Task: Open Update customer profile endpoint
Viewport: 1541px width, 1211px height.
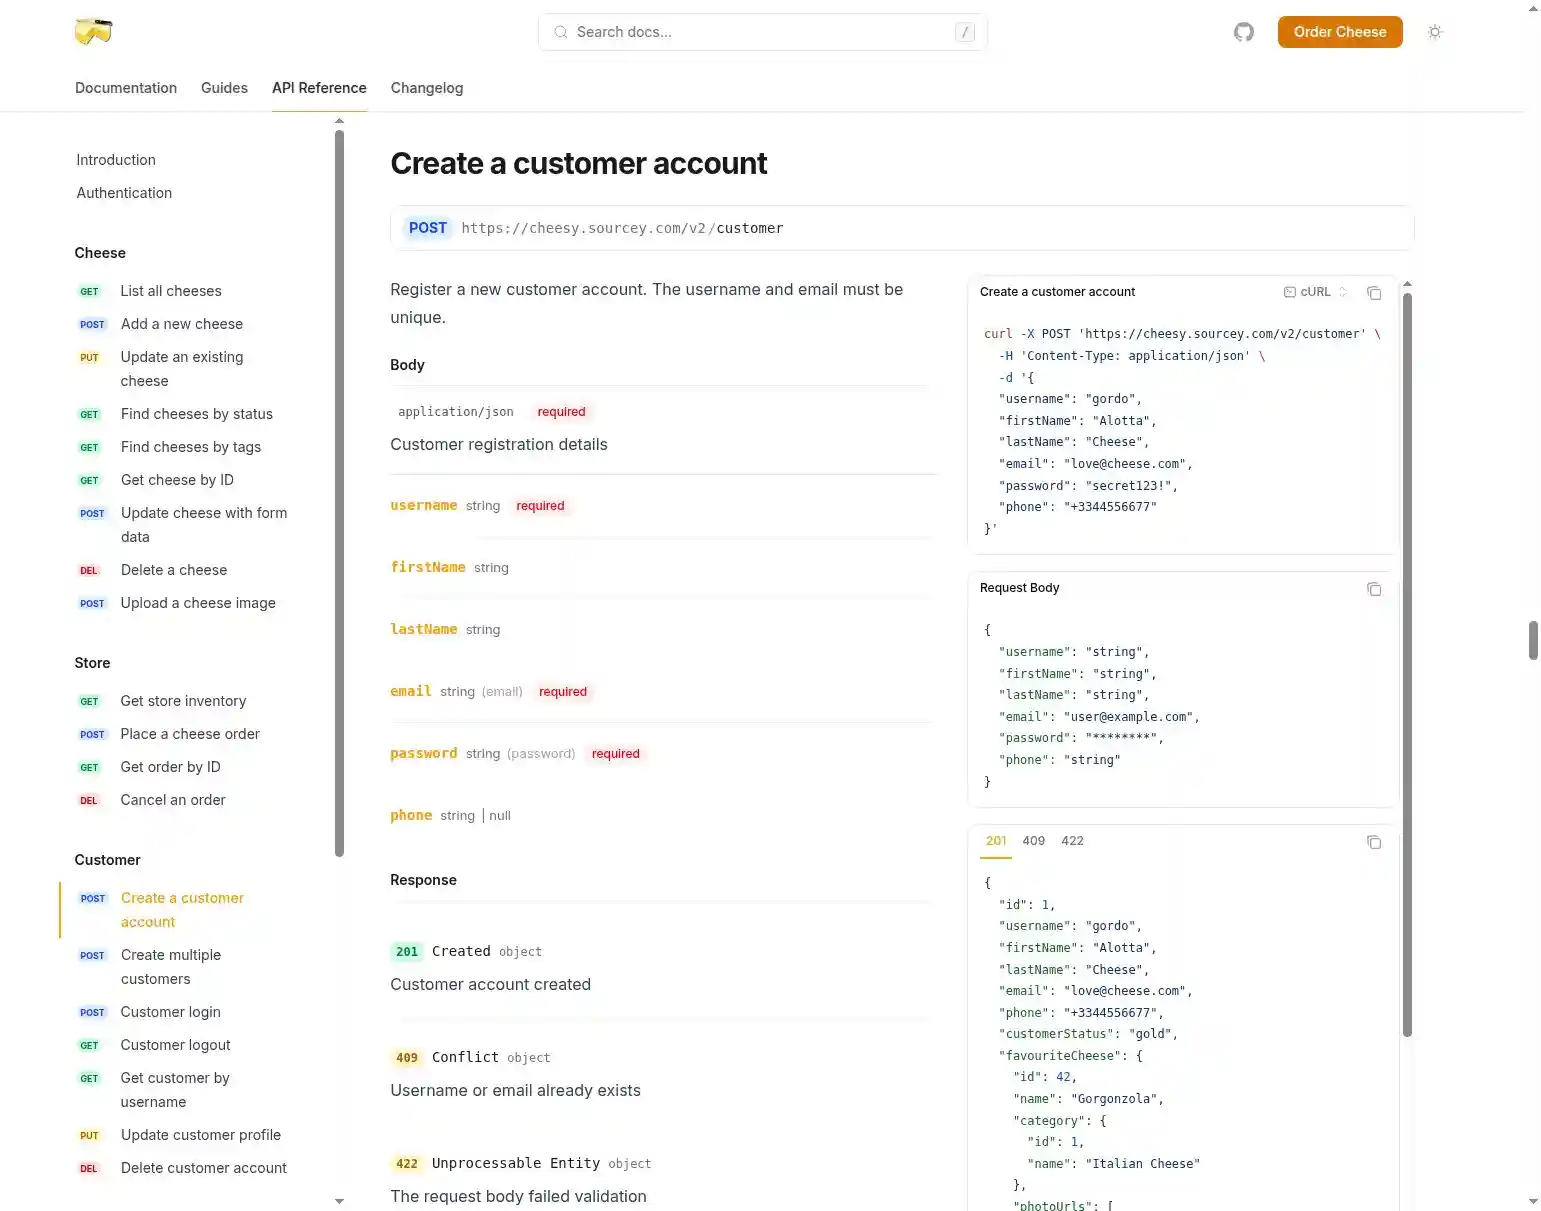Action: 201,1135
